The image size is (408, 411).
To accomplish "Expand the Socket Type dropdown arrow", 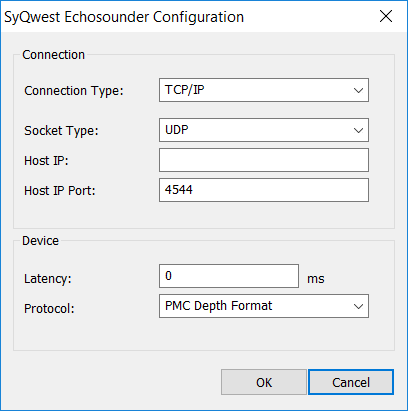I will 358,130.
